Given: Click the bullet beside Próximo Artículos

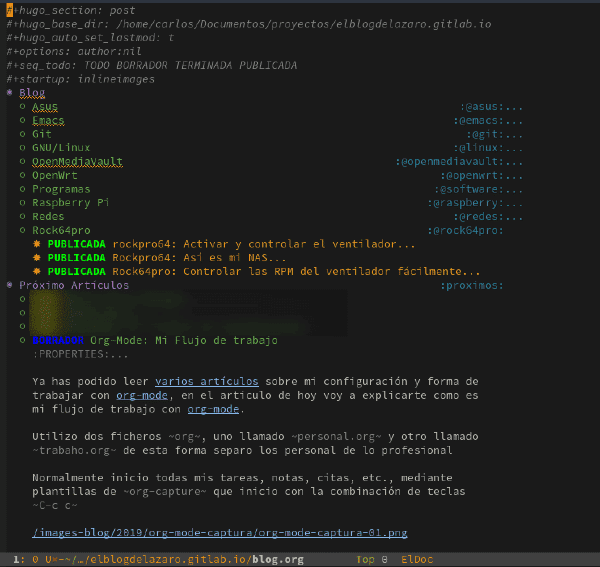Looking at the screenshot, I should (x=10, y=285).
